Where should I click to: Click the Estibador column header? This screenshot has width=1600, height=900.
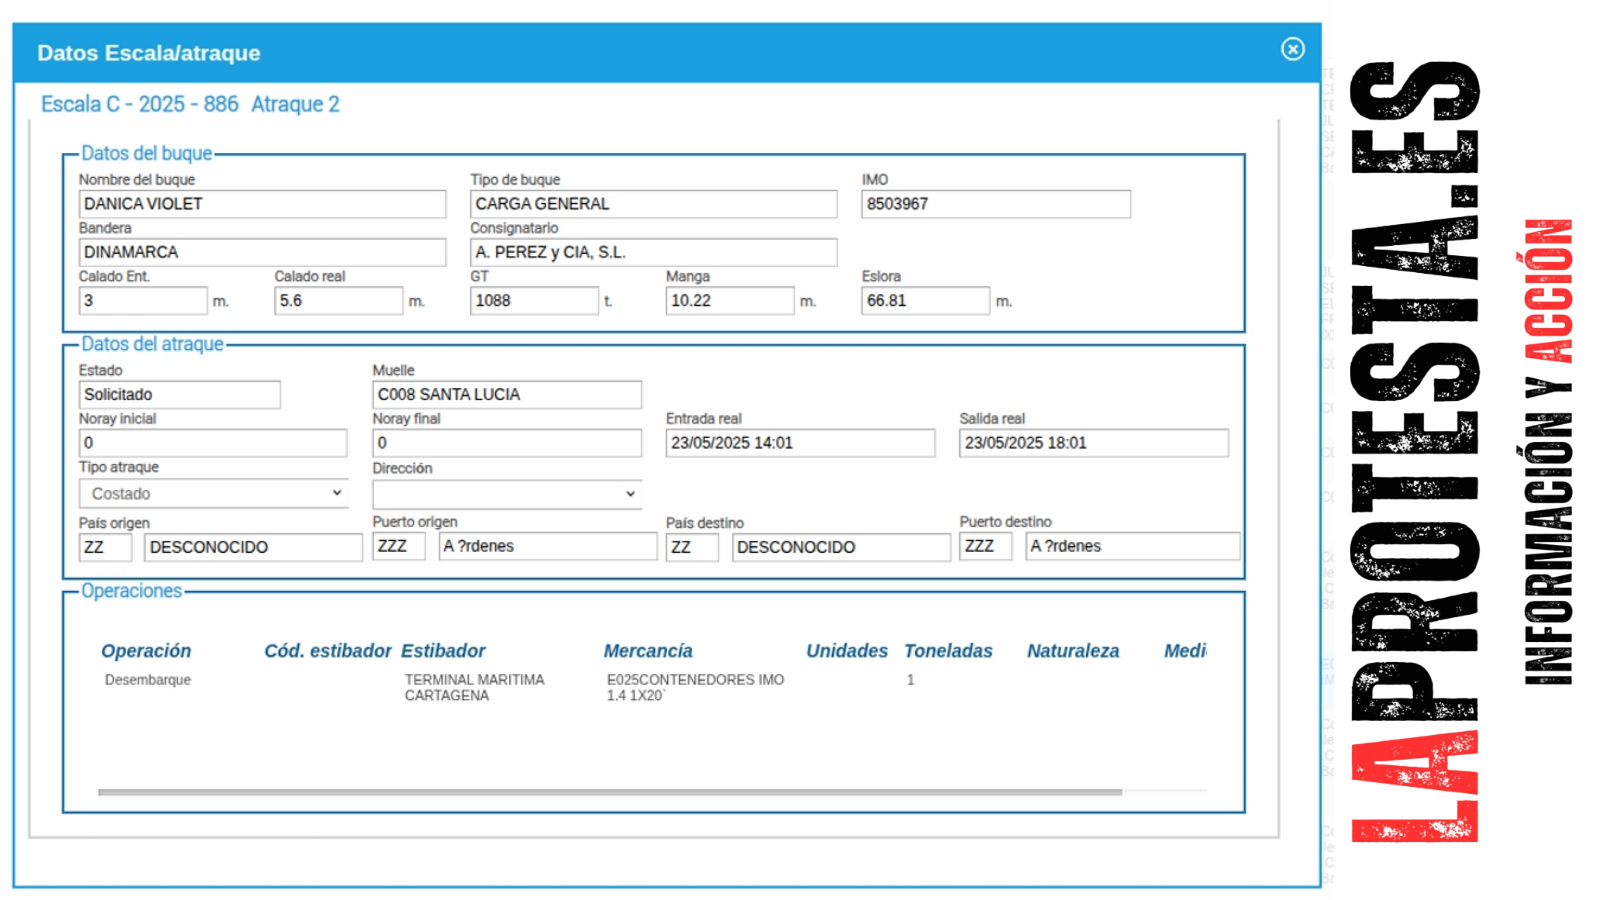coord(443,651)
